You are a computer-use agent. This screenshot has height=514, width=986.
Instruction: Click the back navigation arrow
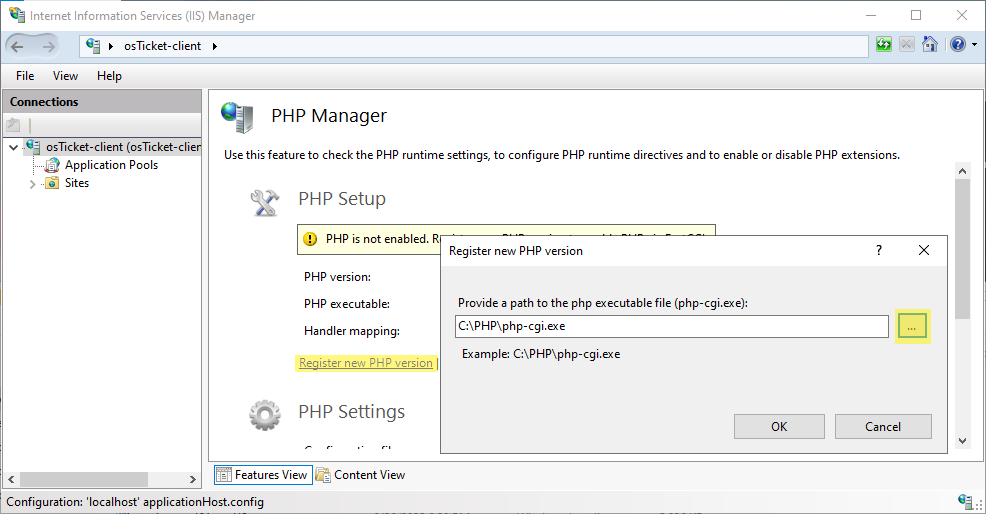17,46
